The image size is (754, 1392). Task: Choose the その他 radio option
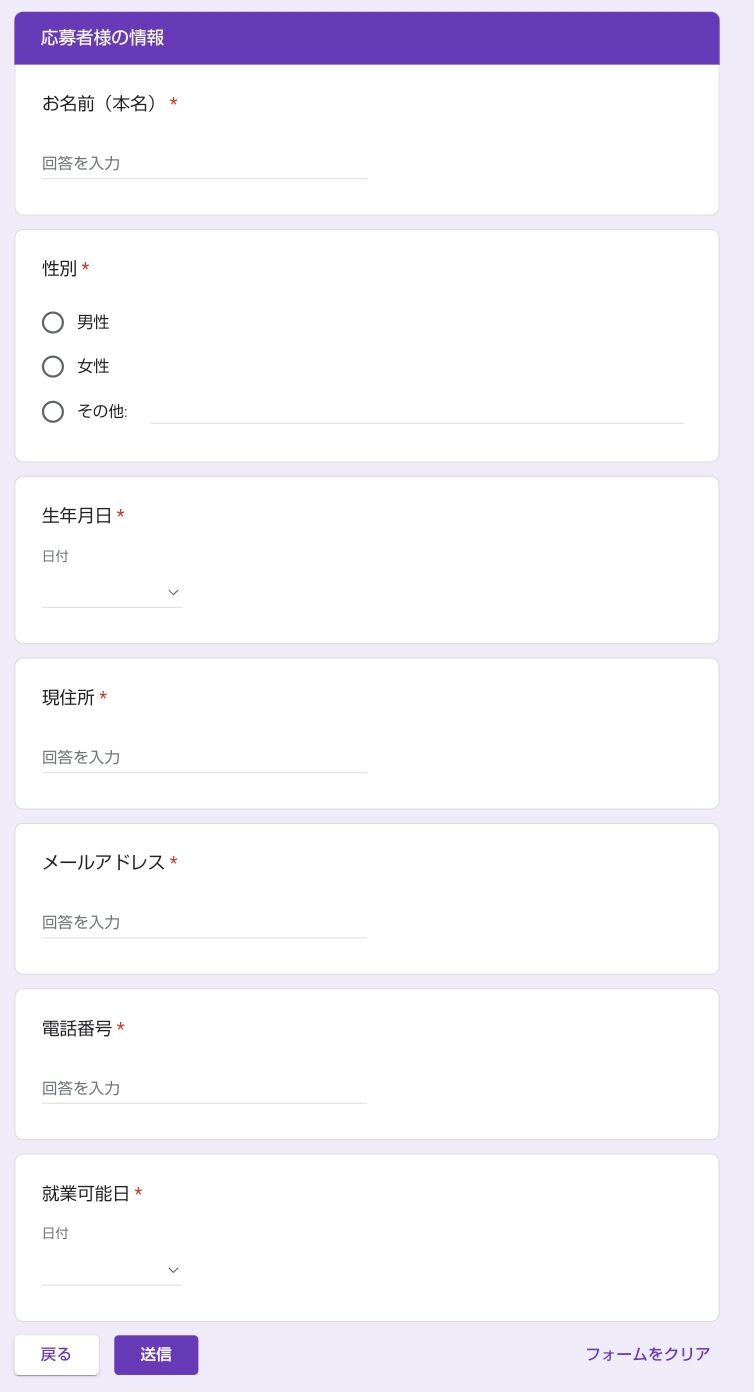[x=53, y=411]
